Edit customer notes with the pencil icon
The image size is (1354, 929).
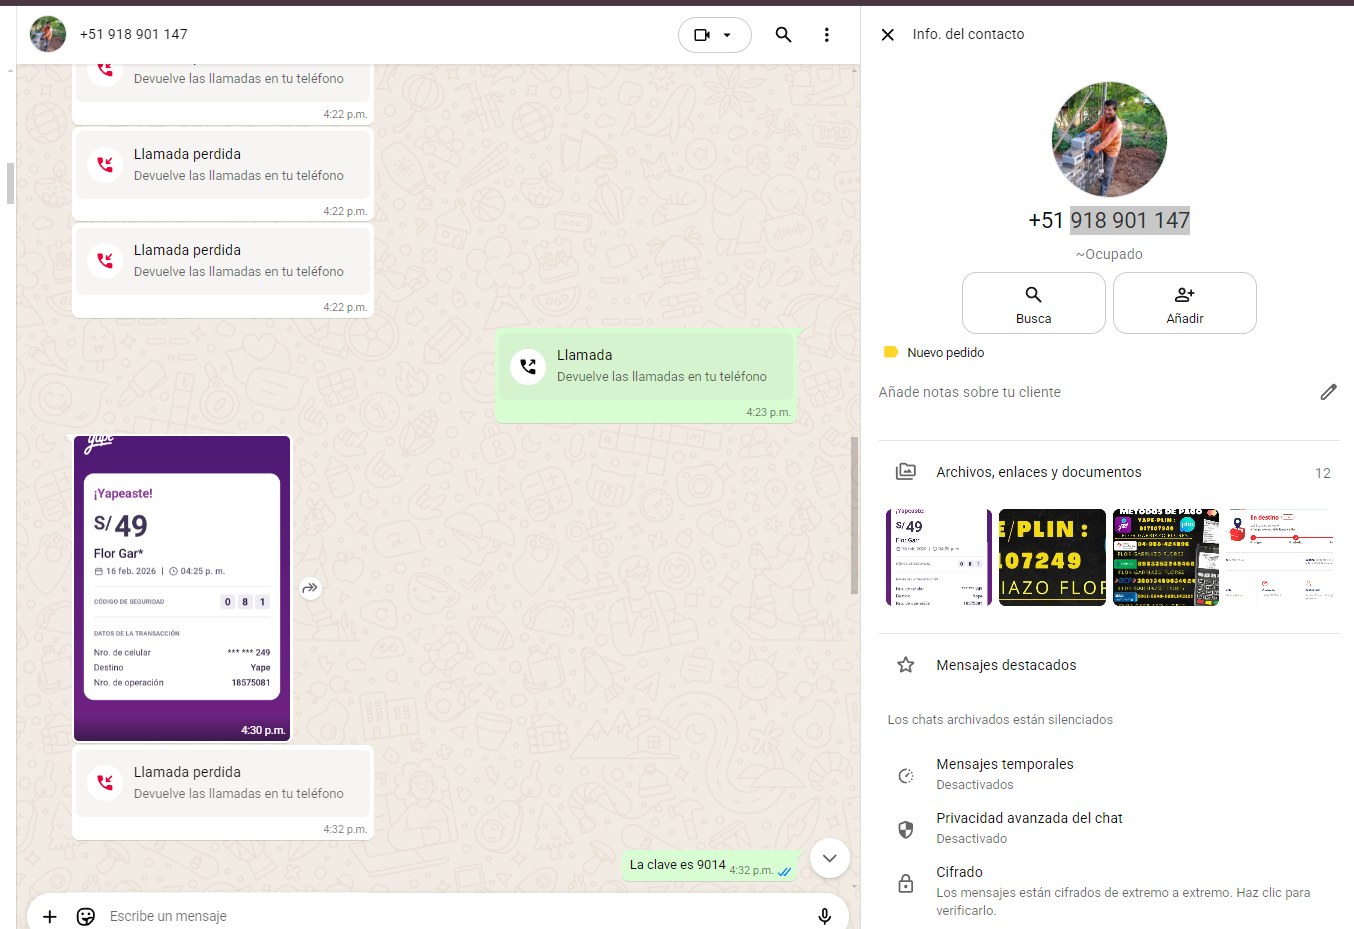[x=1328, y=392]
